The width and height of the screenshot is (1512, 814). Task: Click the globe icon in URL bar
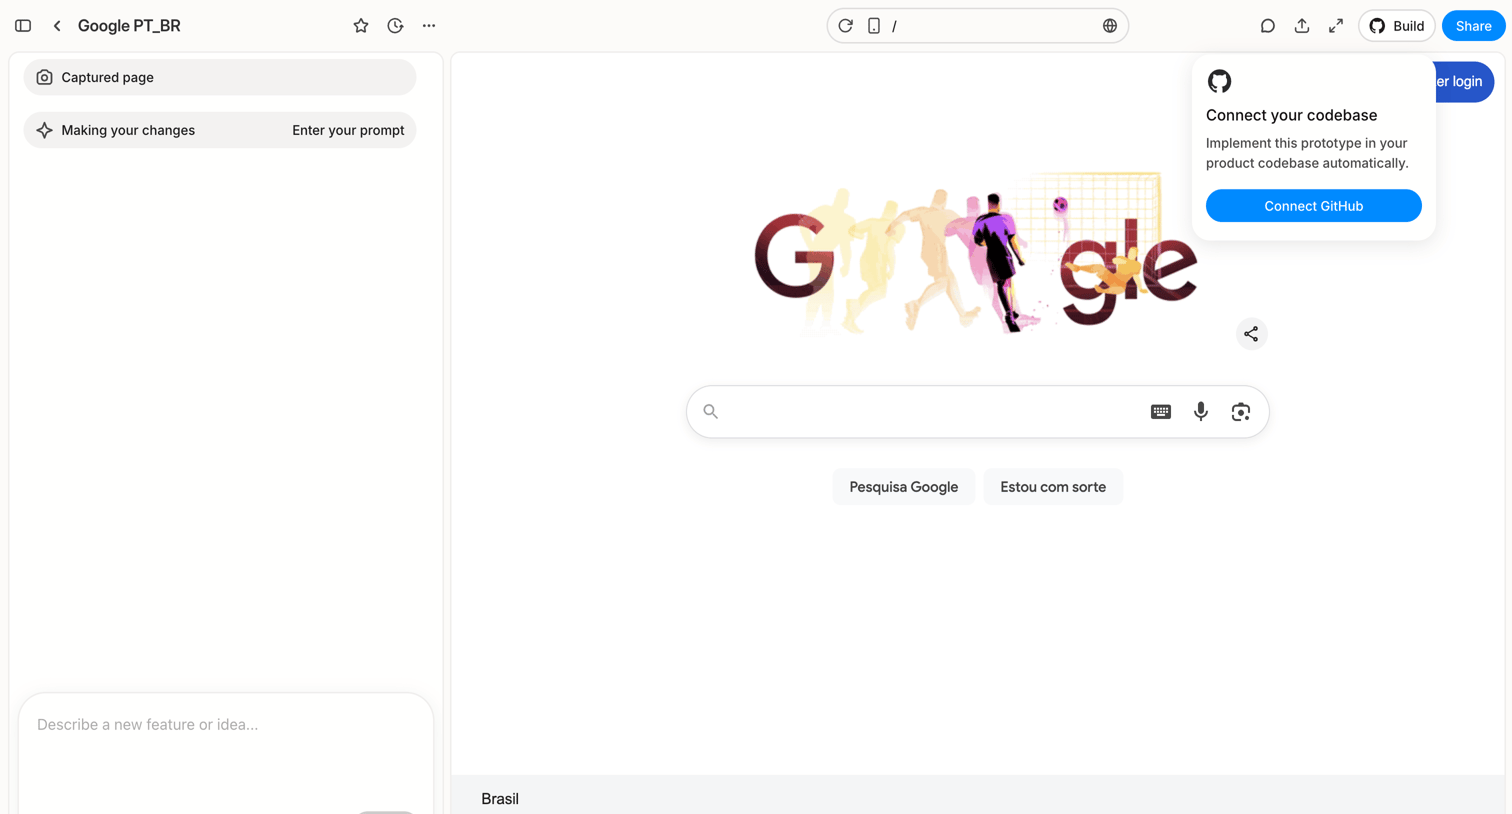[x=1110, y=26]
